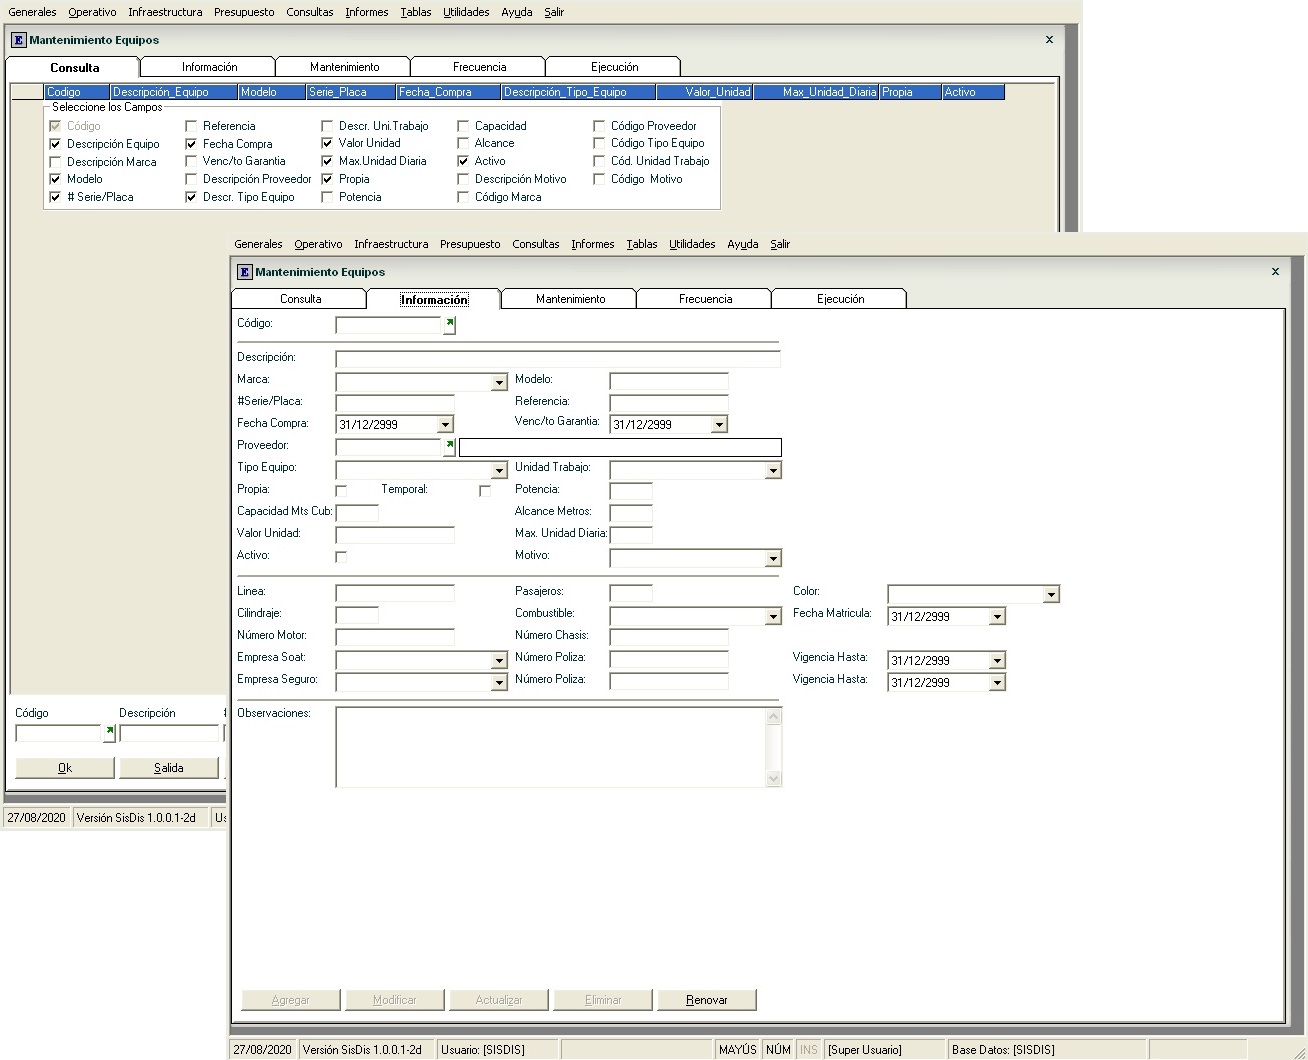Open the Fecha Matricula date picker

point(996,617)
